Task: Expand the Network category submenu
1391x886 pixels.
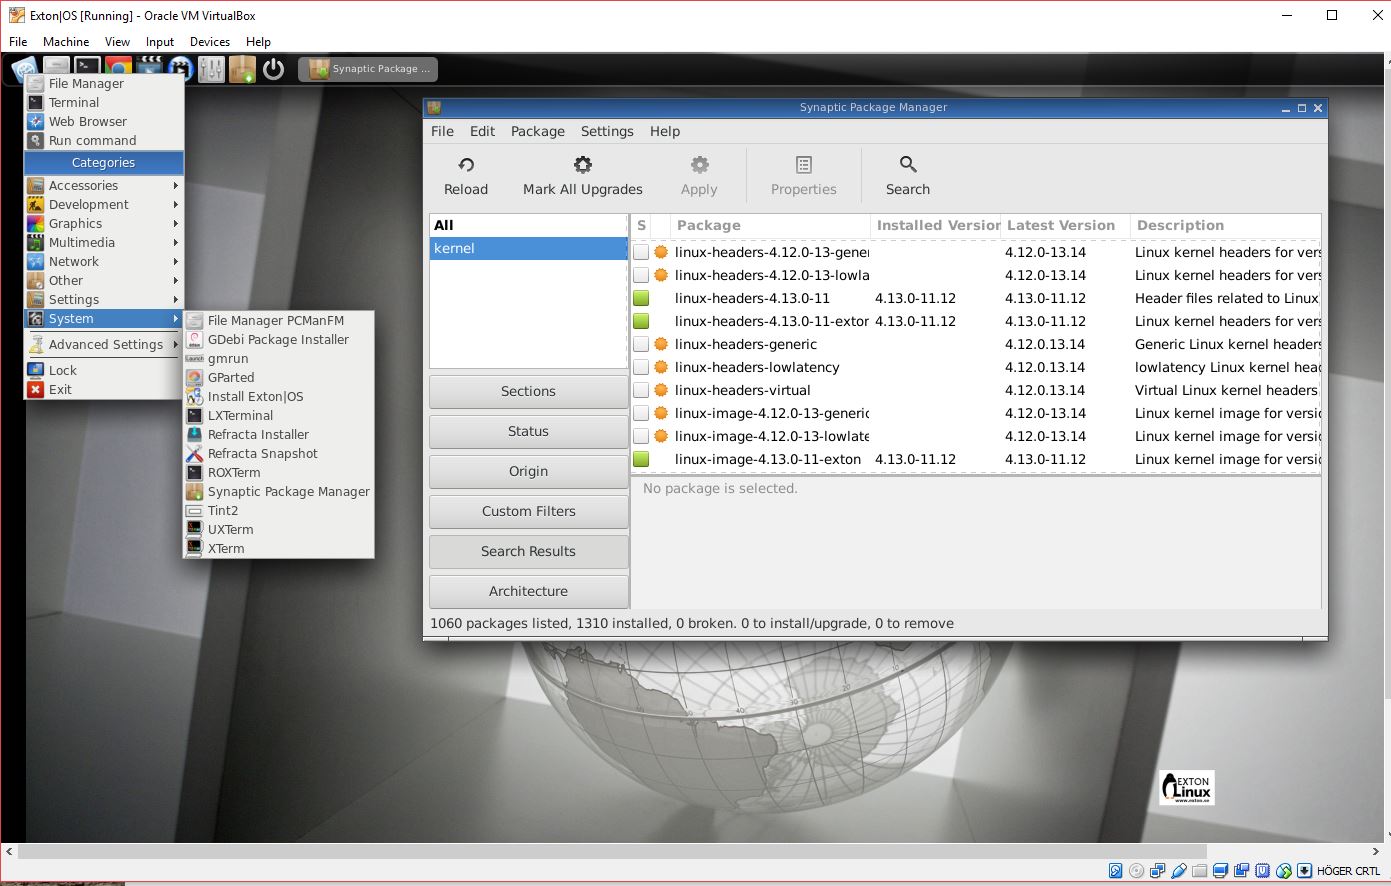Action: pyautogui.click(x=104, y=261)
